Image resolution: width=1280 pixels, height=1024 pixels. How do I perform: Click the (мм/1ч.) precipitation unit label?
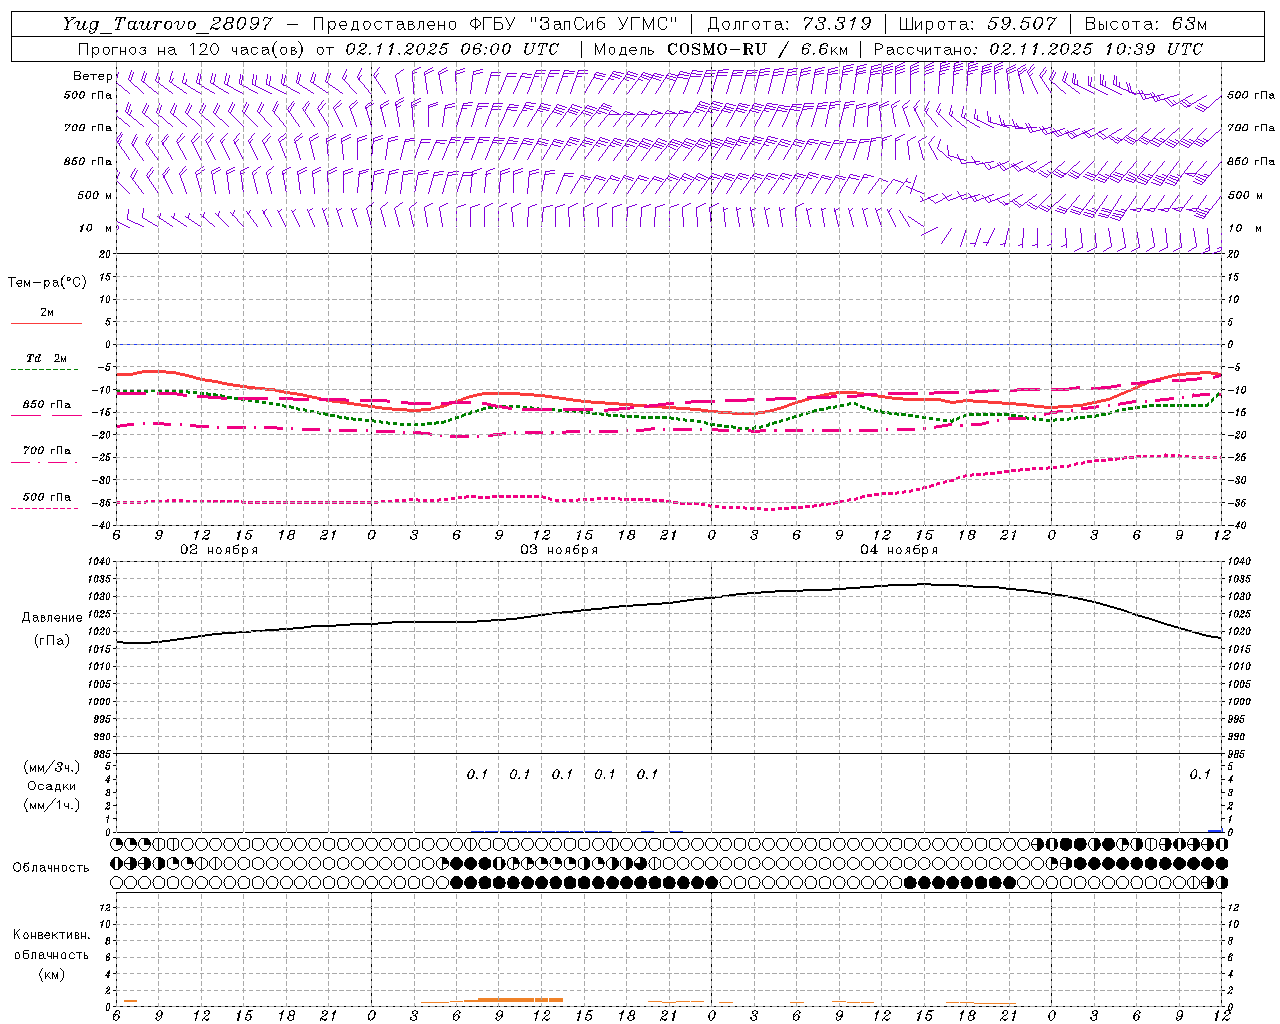click(x=52, y=805)
